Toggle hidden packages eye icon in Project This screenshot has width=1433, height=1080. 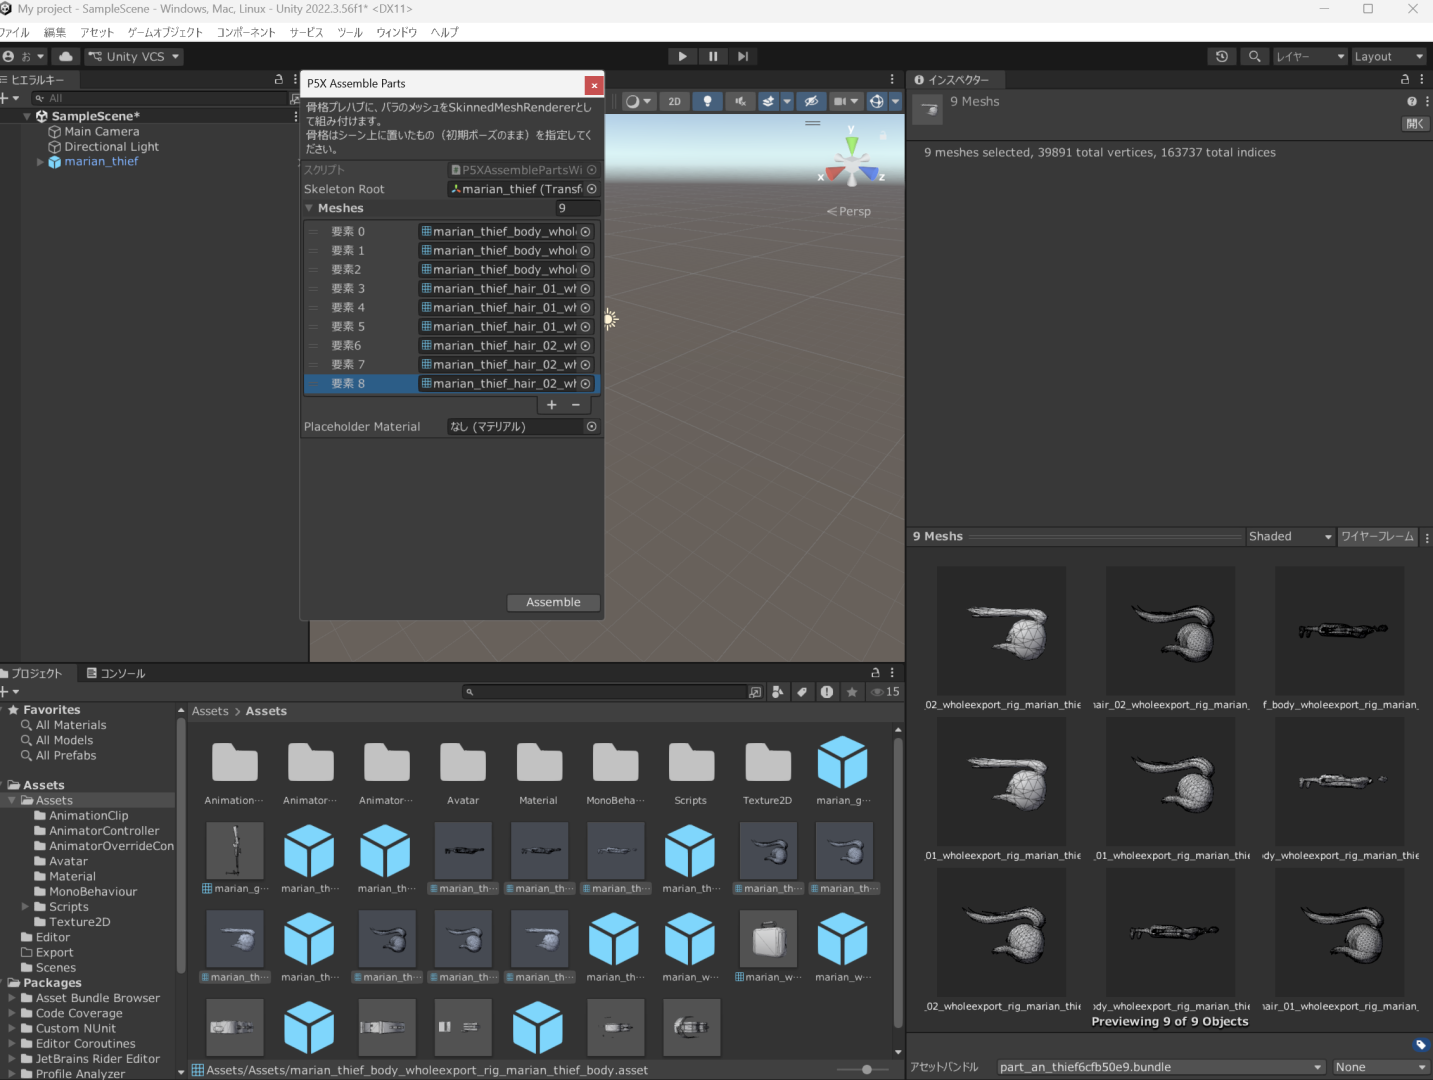(885, 692)
